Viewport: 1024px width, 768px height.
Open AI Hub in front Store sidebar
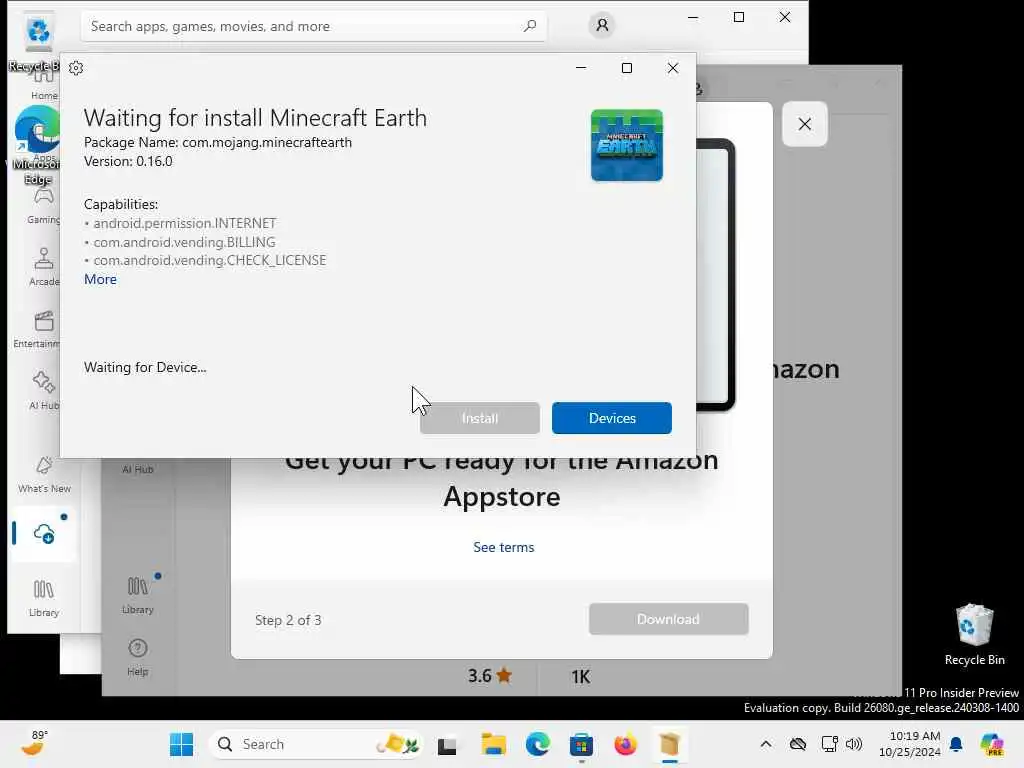44,391
